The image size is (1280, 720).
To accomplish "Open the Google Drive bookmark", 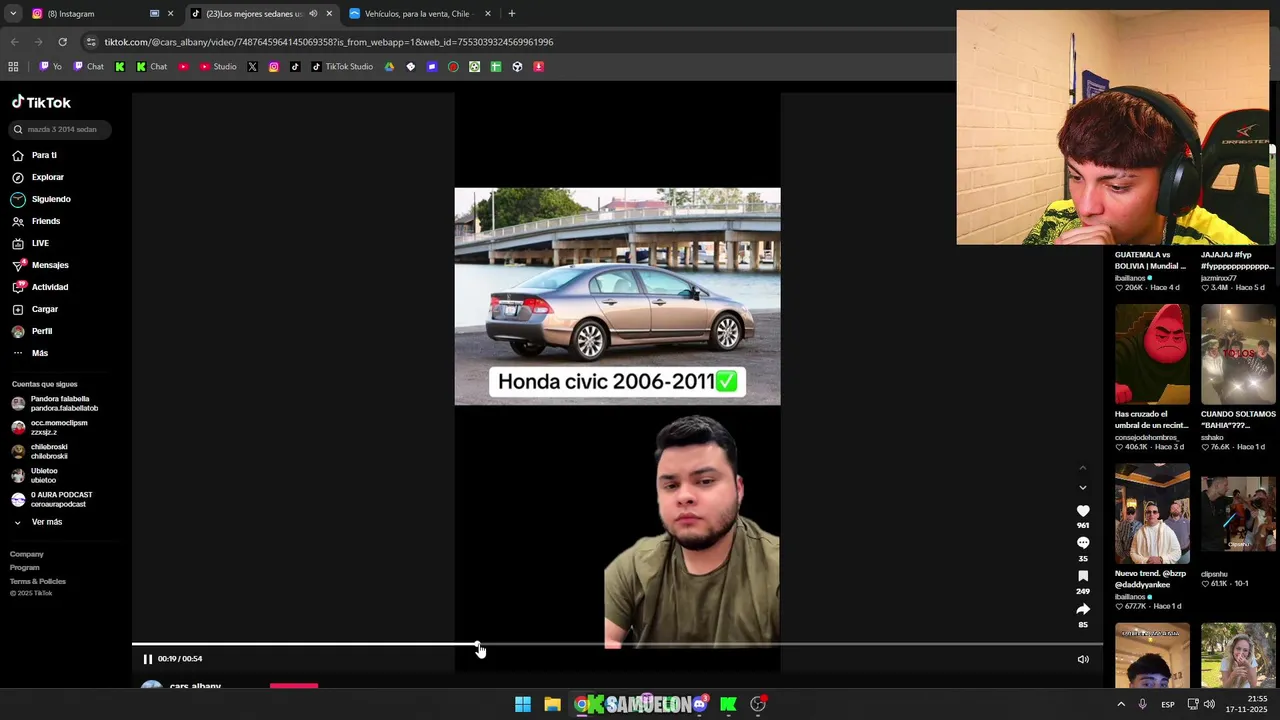I will (x=389, y=67).
